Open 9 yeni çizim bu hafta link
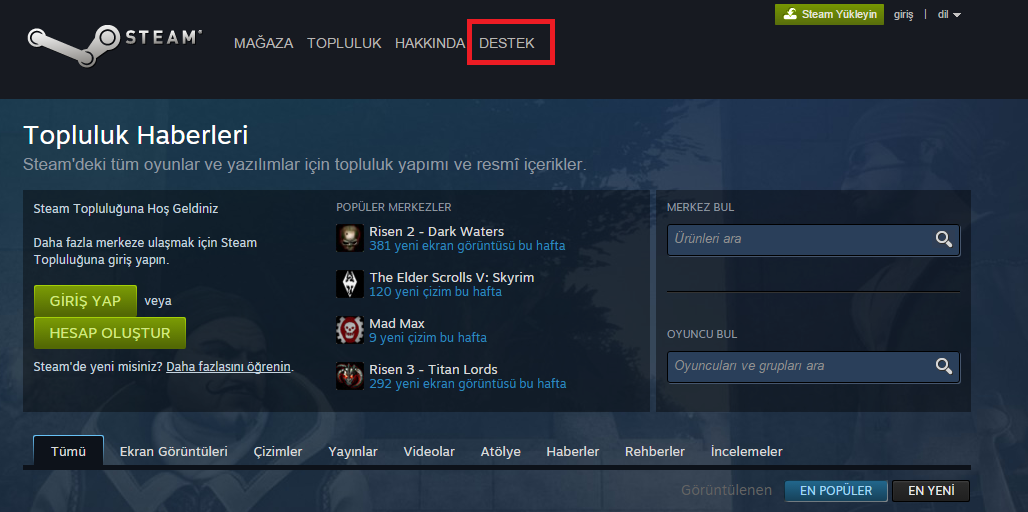Image resolution: width=1028 pixels, height=512 pixels. (x=428, y=338)
